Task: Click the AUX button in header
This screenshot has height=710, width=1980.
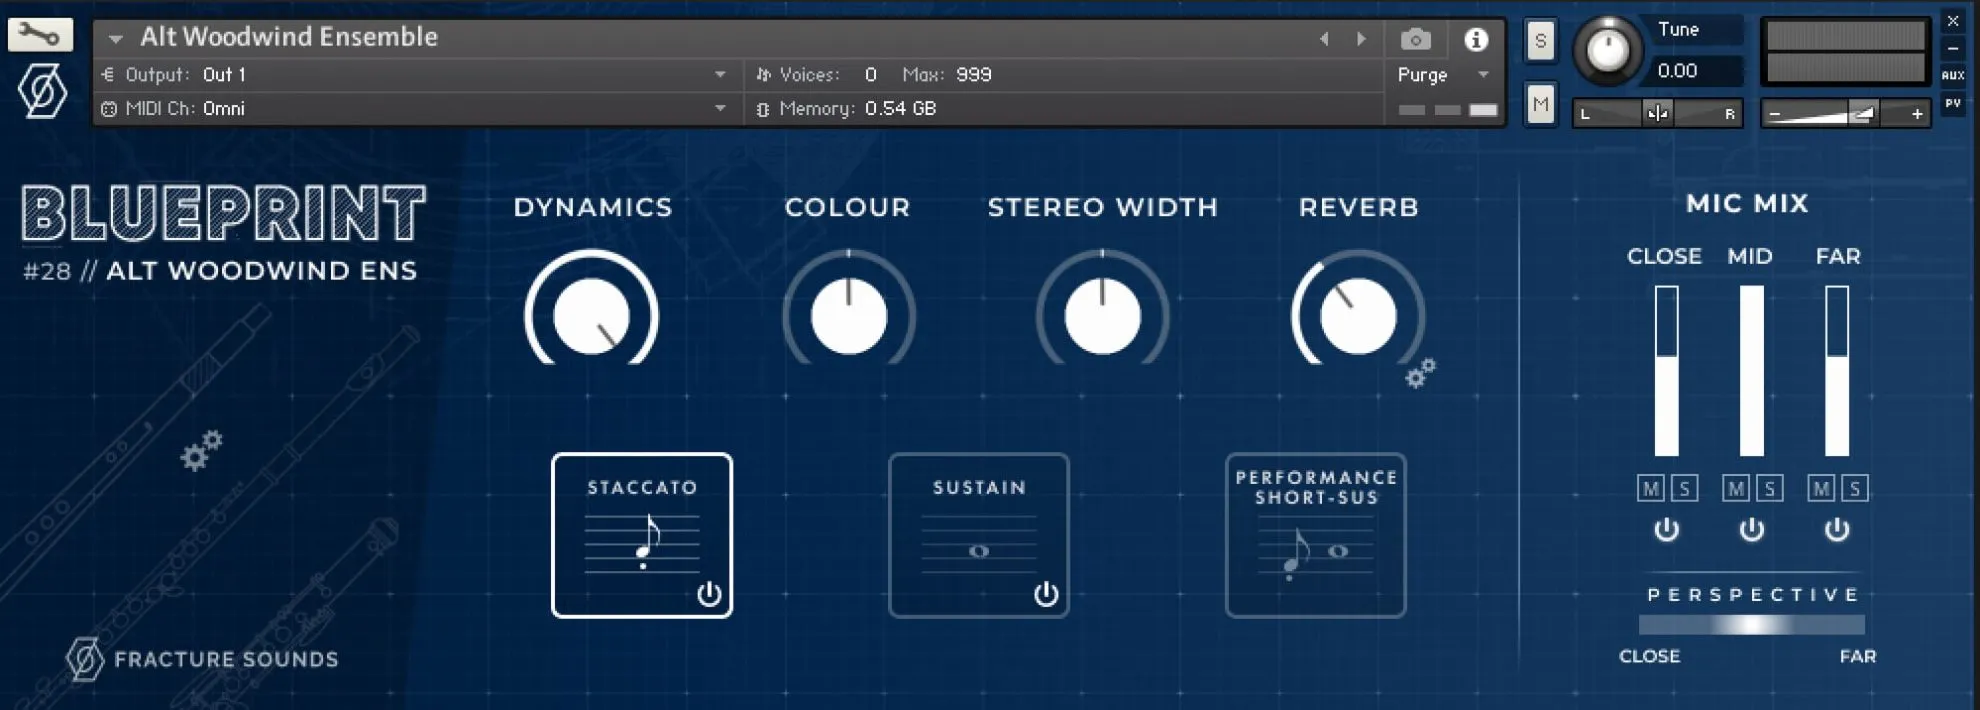Action: tap(1952, 75)
